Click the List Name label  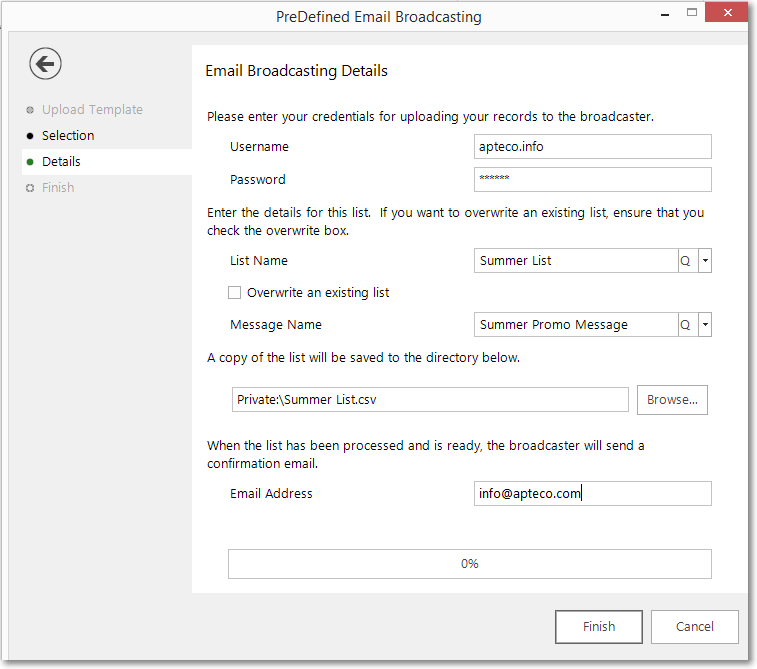[x=259, y=261]
